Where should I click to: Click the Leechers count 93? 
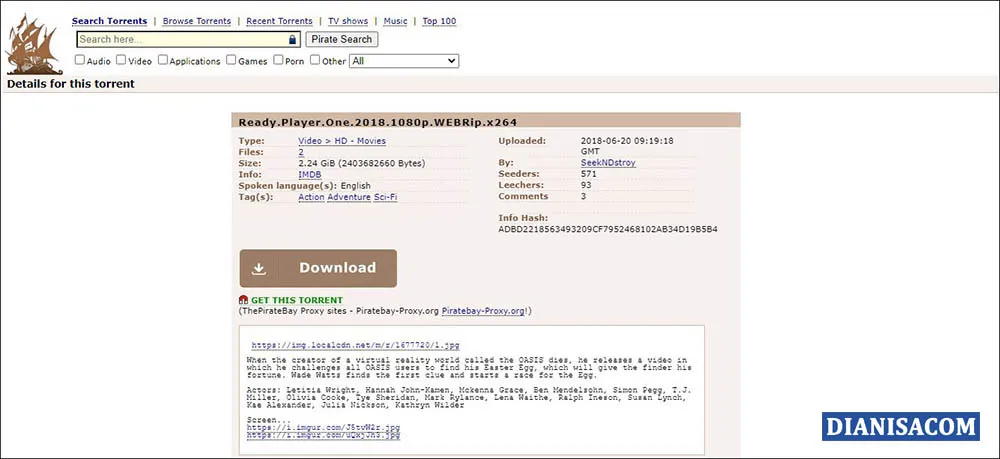click(586, 186)
